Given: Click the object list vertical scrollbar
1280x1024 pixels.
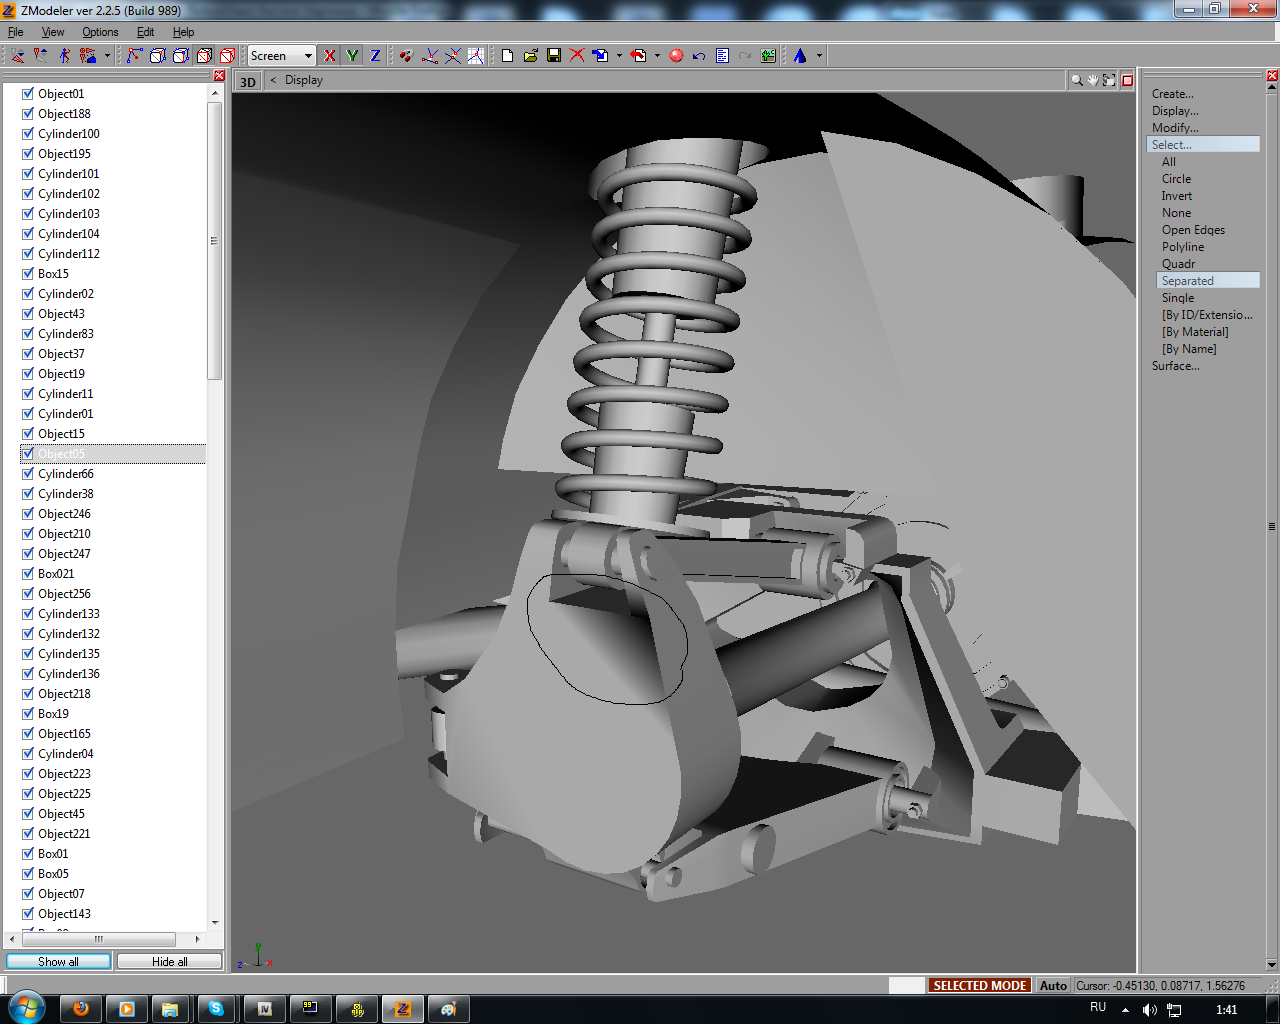Looking at the screenshot, I should click(x=214, y=240).
